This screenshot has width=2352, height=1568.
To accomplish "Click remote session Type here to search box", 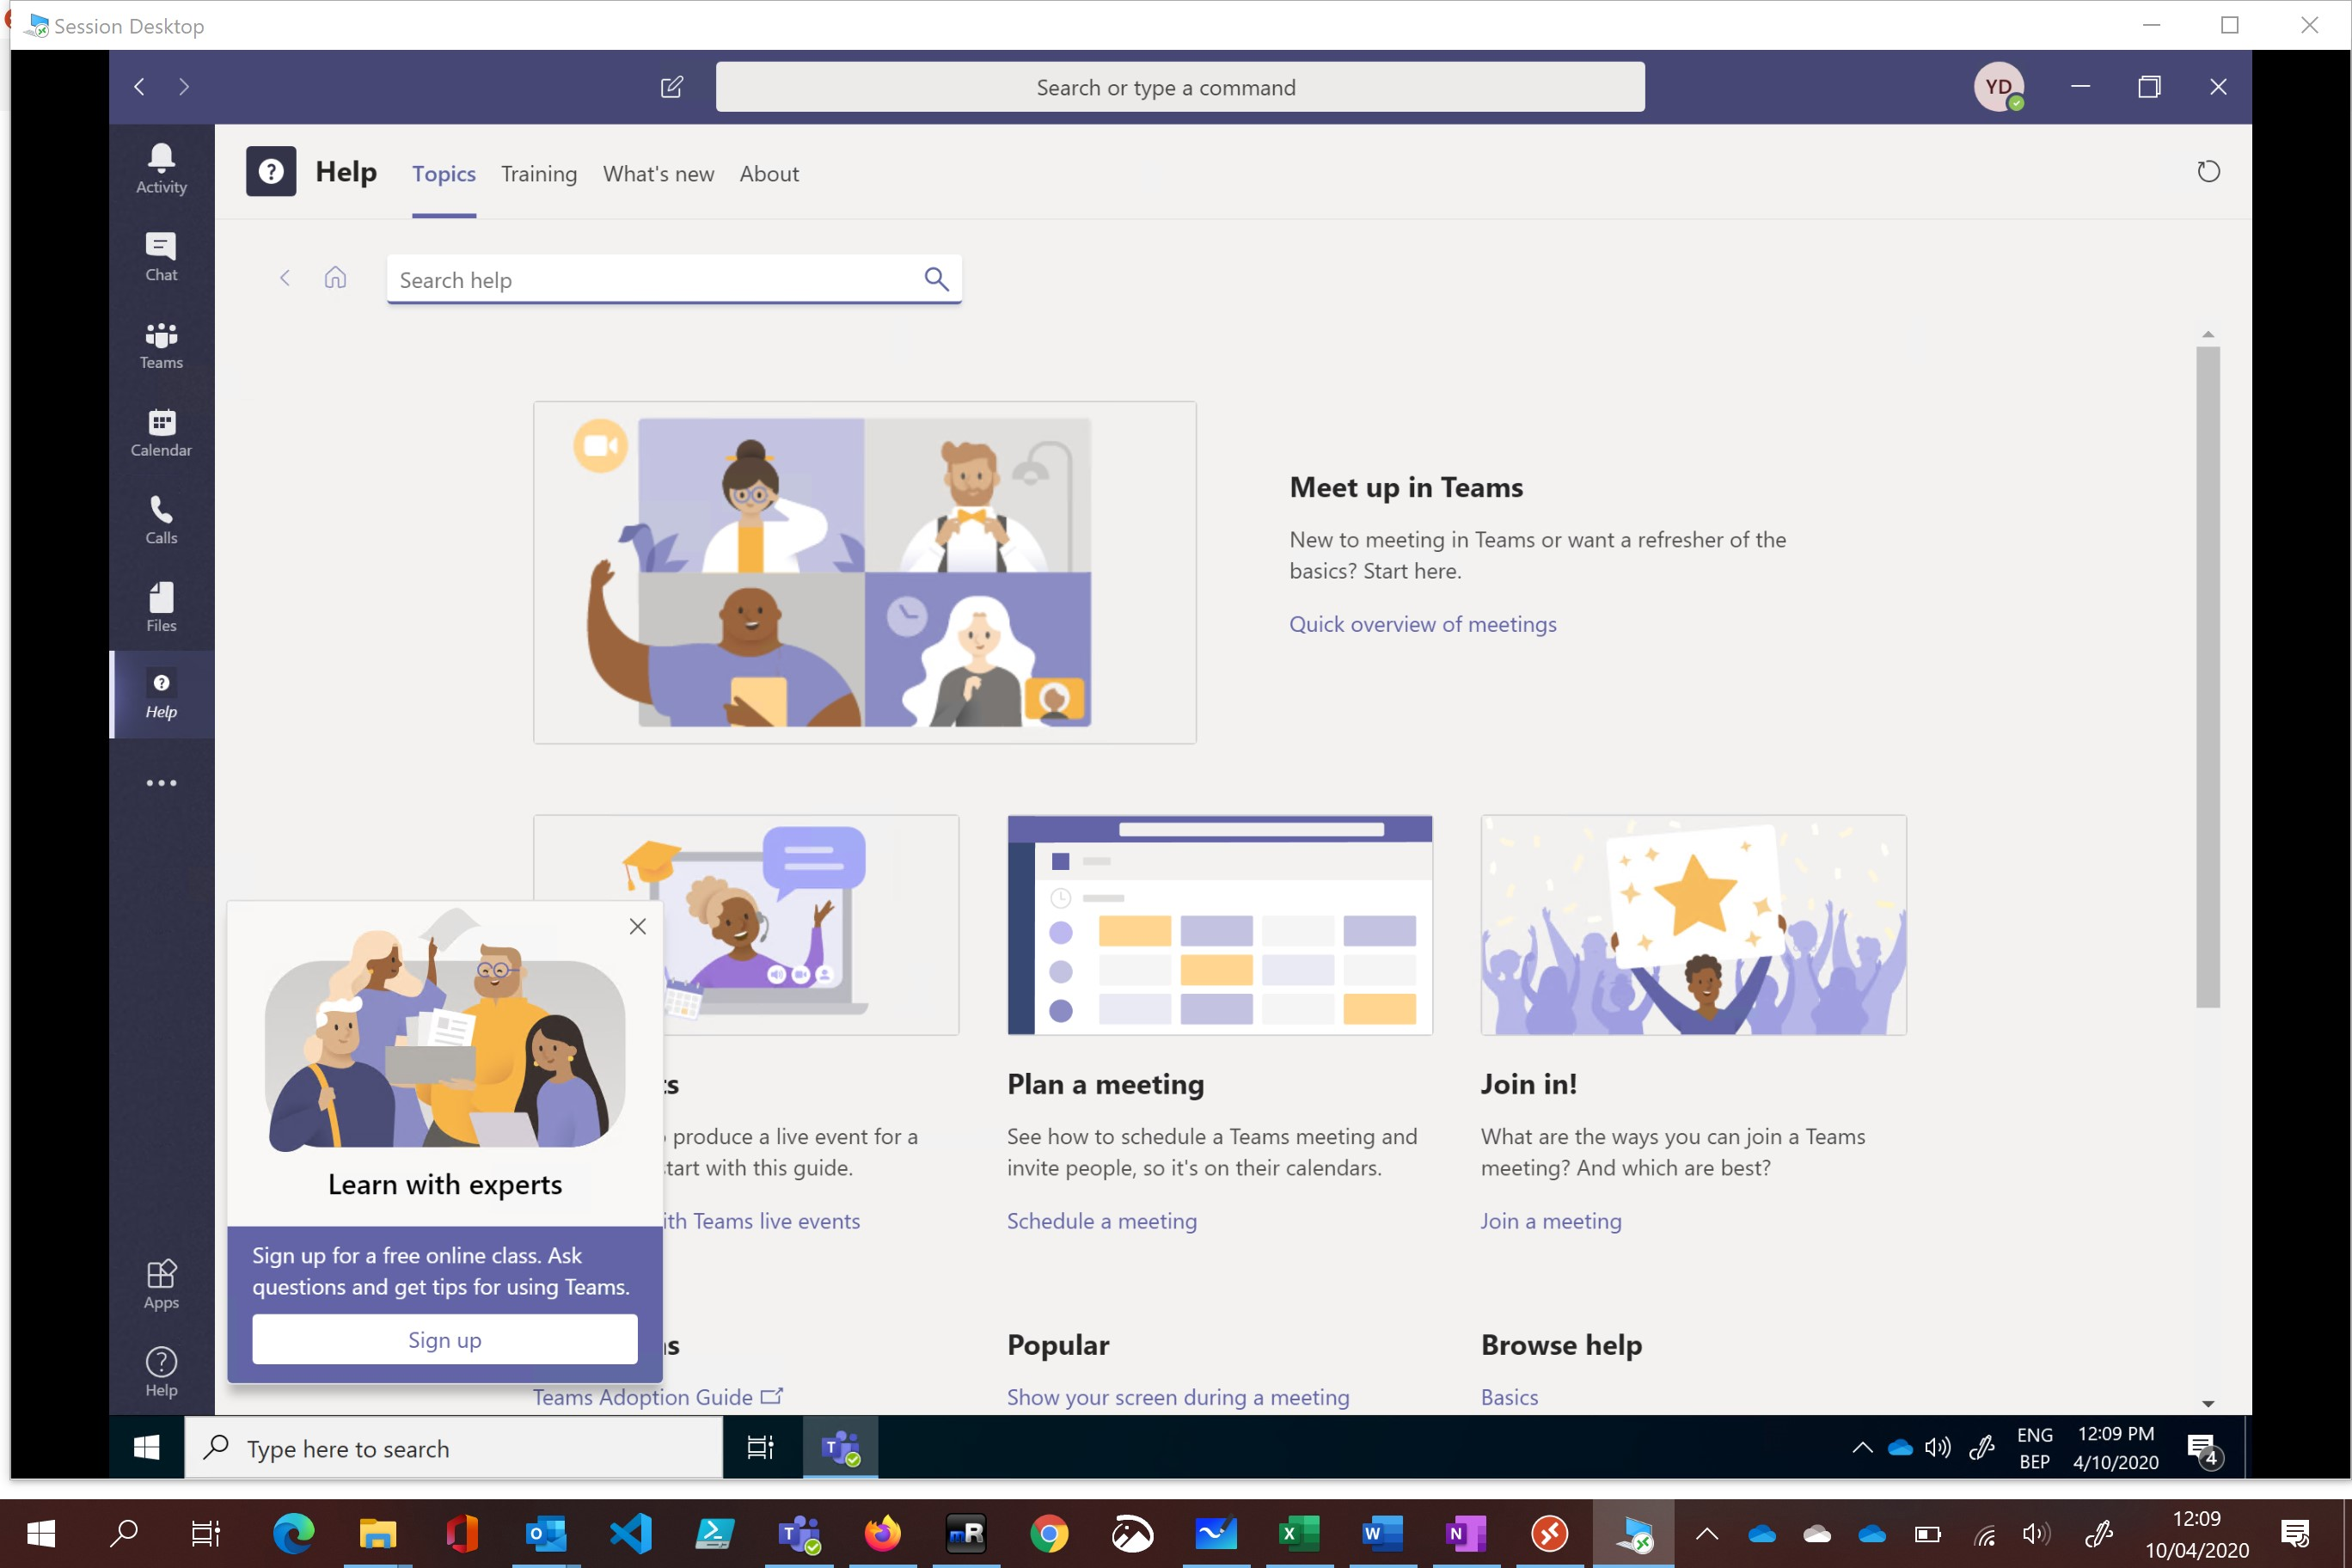I will (454, 1447).
